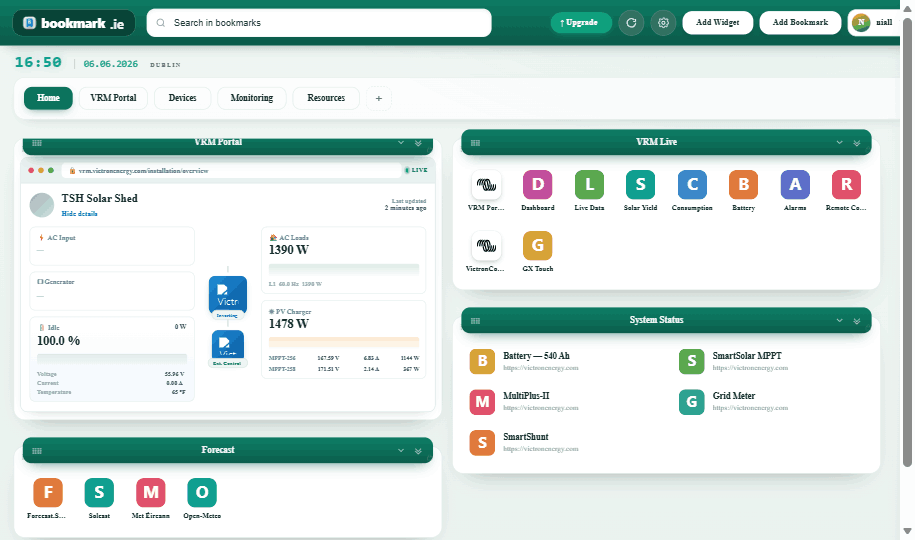Click the refresh icon in header
Image resolution: width=915 pixels, height=540 pixels.
(x=631, y=23)
